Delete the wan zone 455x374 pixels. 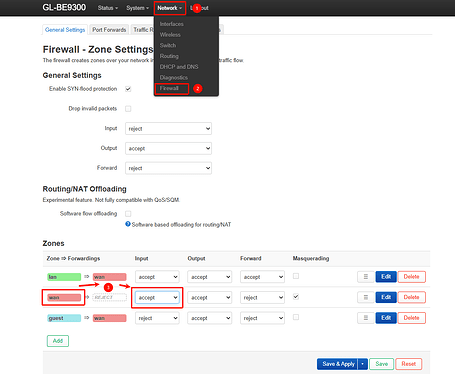411,297
